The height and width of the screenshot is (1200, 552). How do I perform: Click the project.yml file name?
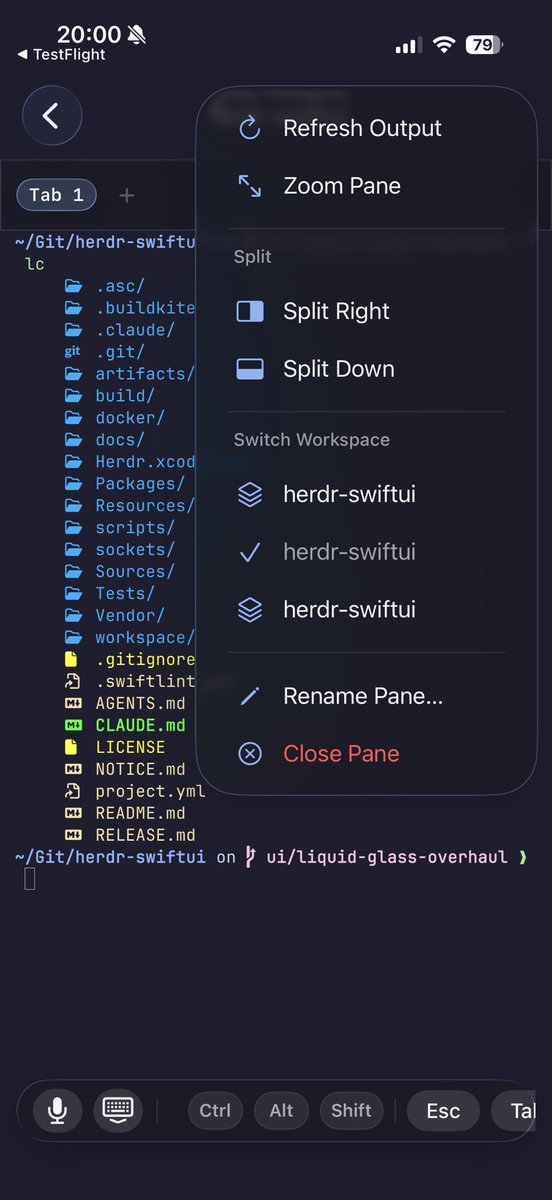tap(150, 792)
